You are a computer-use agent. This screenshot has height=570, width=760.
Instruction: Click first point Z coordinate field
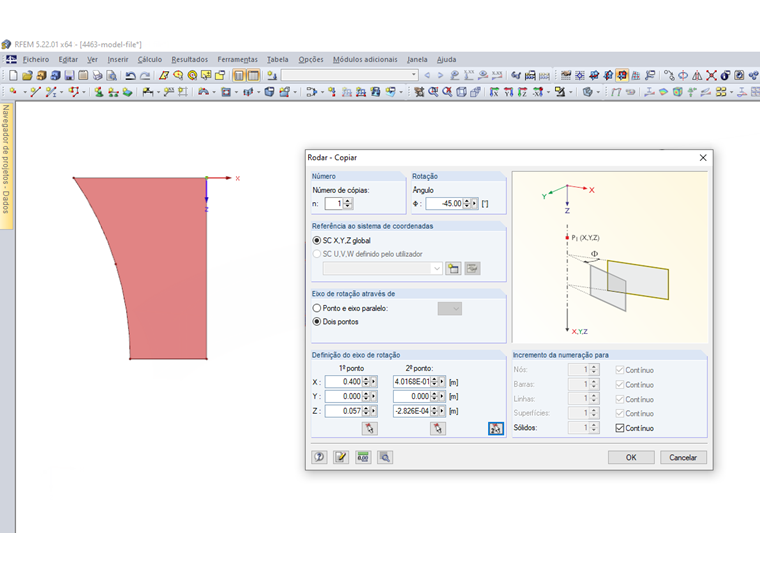(x=344, y=411)
